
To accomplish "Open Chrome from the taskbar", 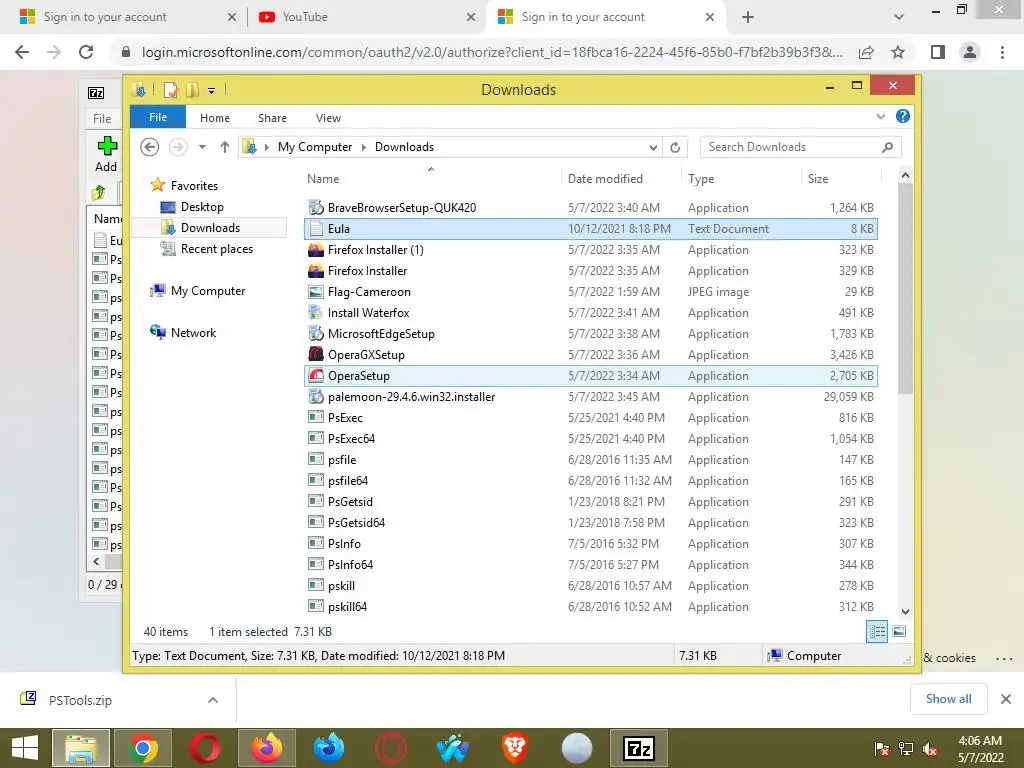I will coord(143,748).
